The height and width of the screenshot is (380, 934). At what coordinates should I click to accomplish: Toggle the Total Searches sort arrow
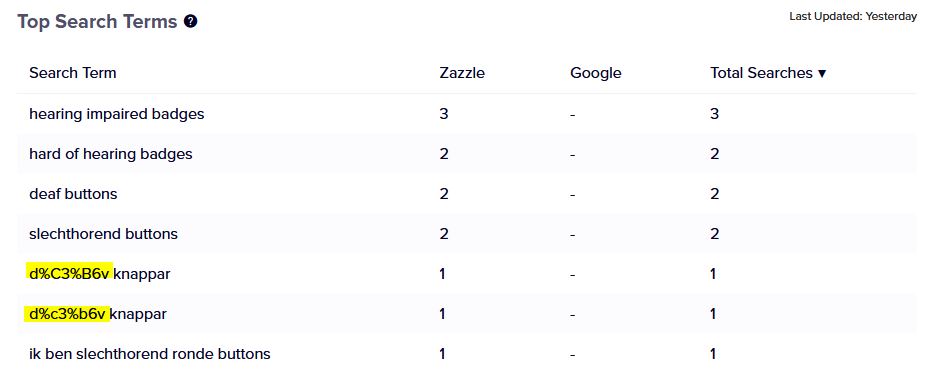click(x=822, y=73)
